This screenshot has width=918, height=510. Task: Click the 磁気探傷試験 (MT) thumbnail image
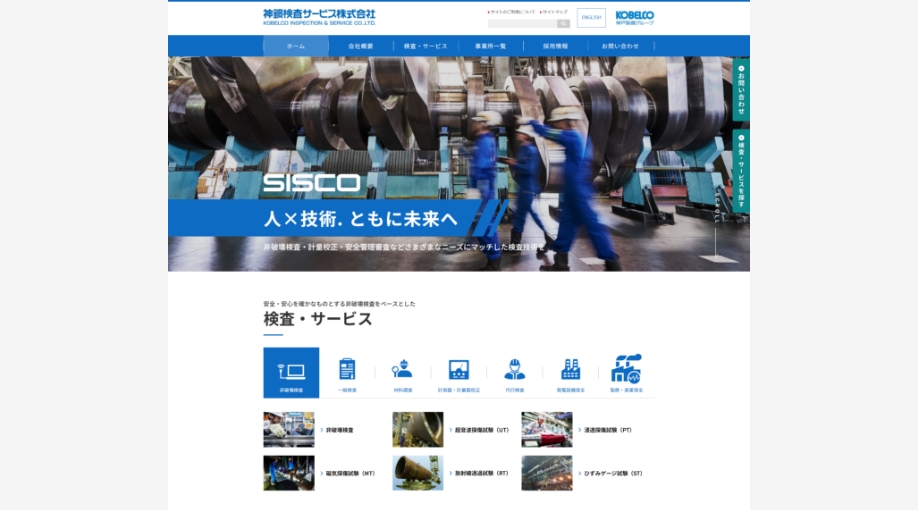coord(289,473)
